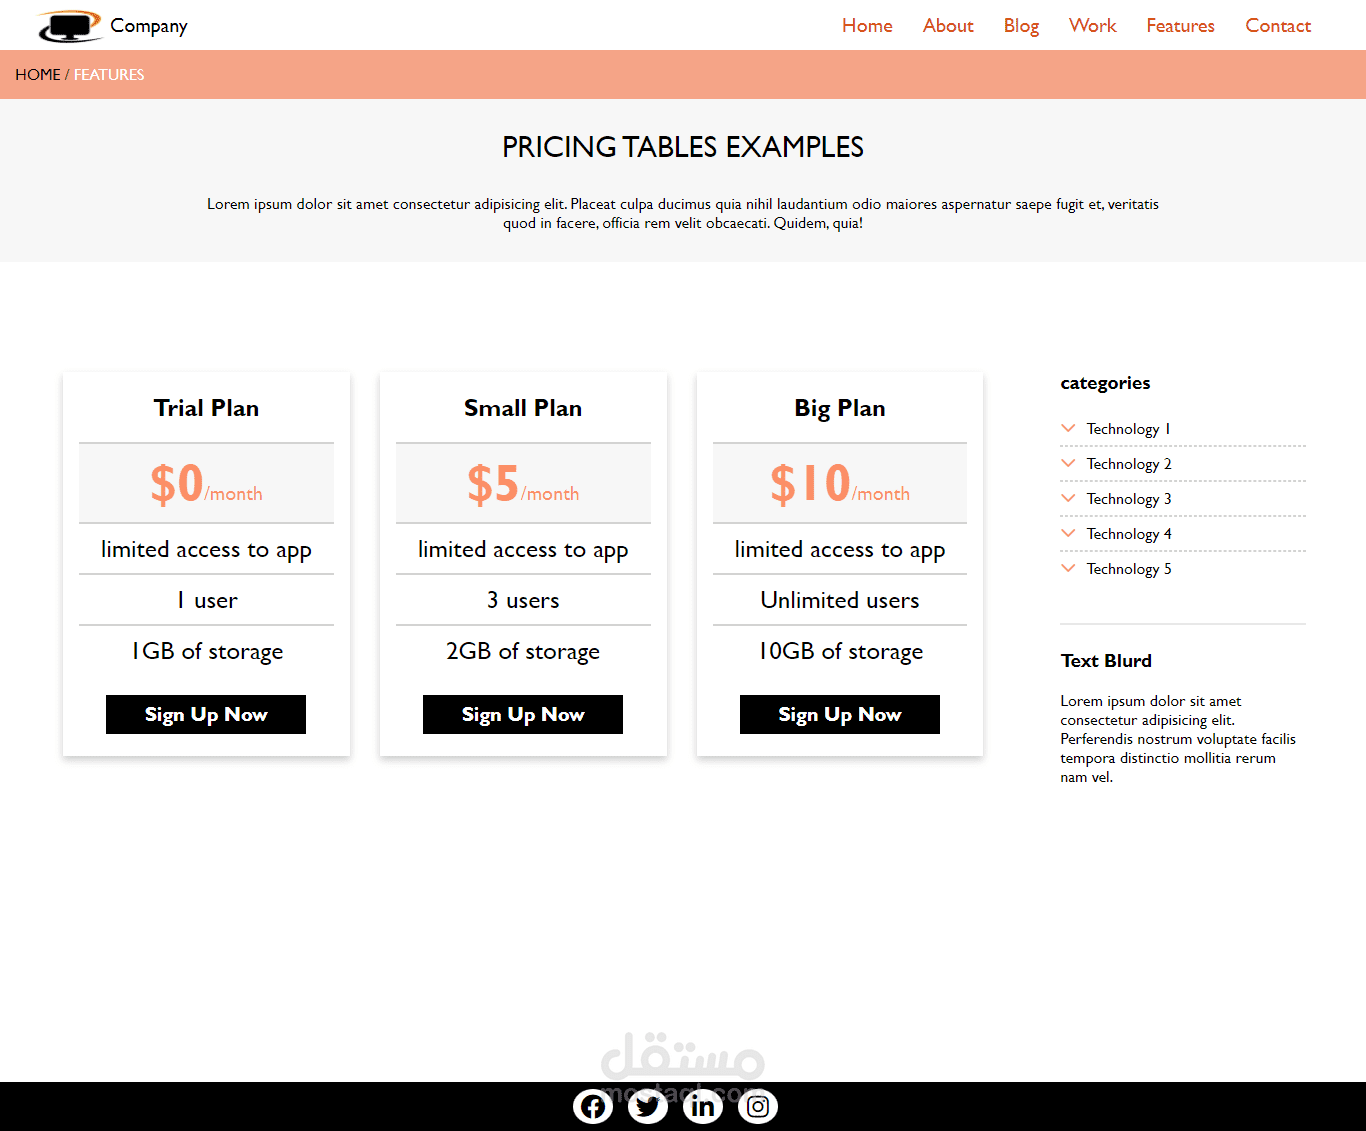Open Technology 2 category link
Viewport: 1366px width, 1131px height.
pos(1129,464)
